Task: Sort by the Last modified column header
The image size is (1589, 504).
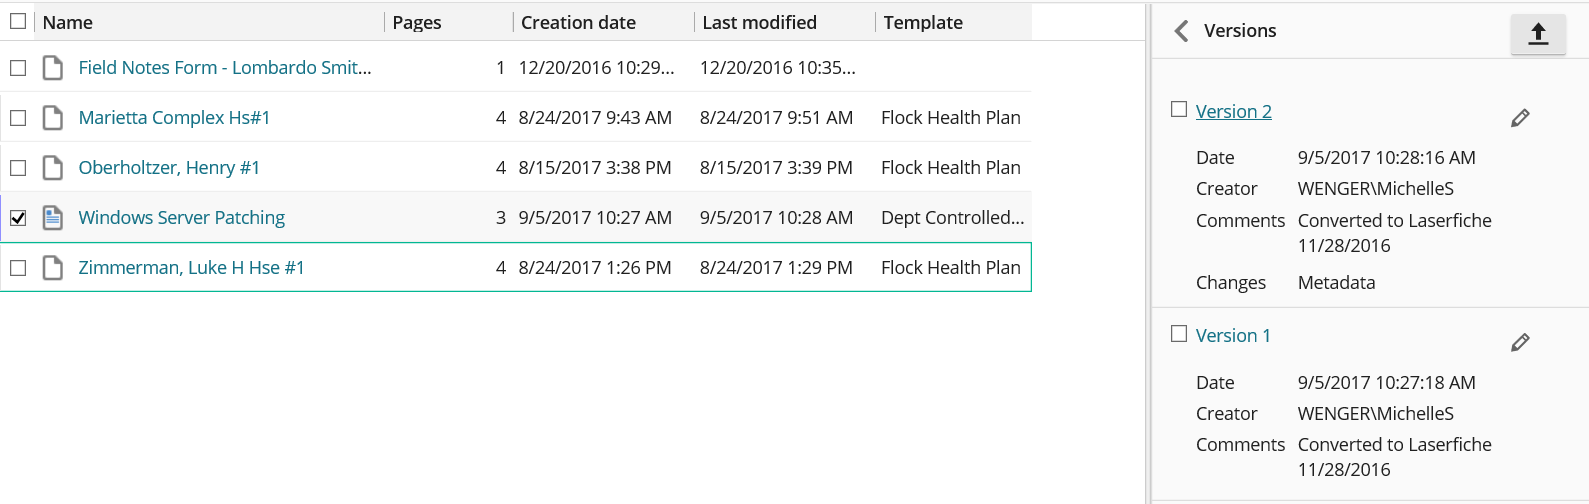Action: (759, 22)
